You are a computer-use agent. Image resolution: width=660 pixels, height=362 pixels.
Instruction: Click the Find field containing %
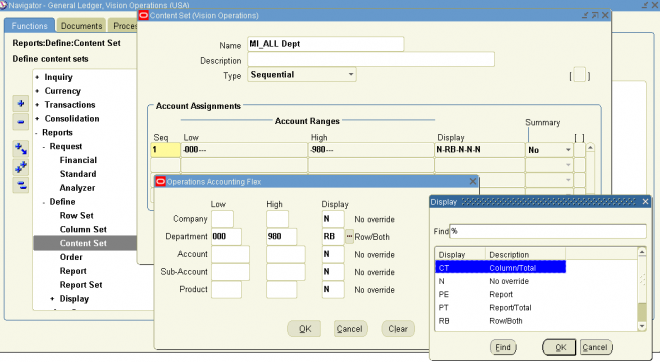click(548, 231)
